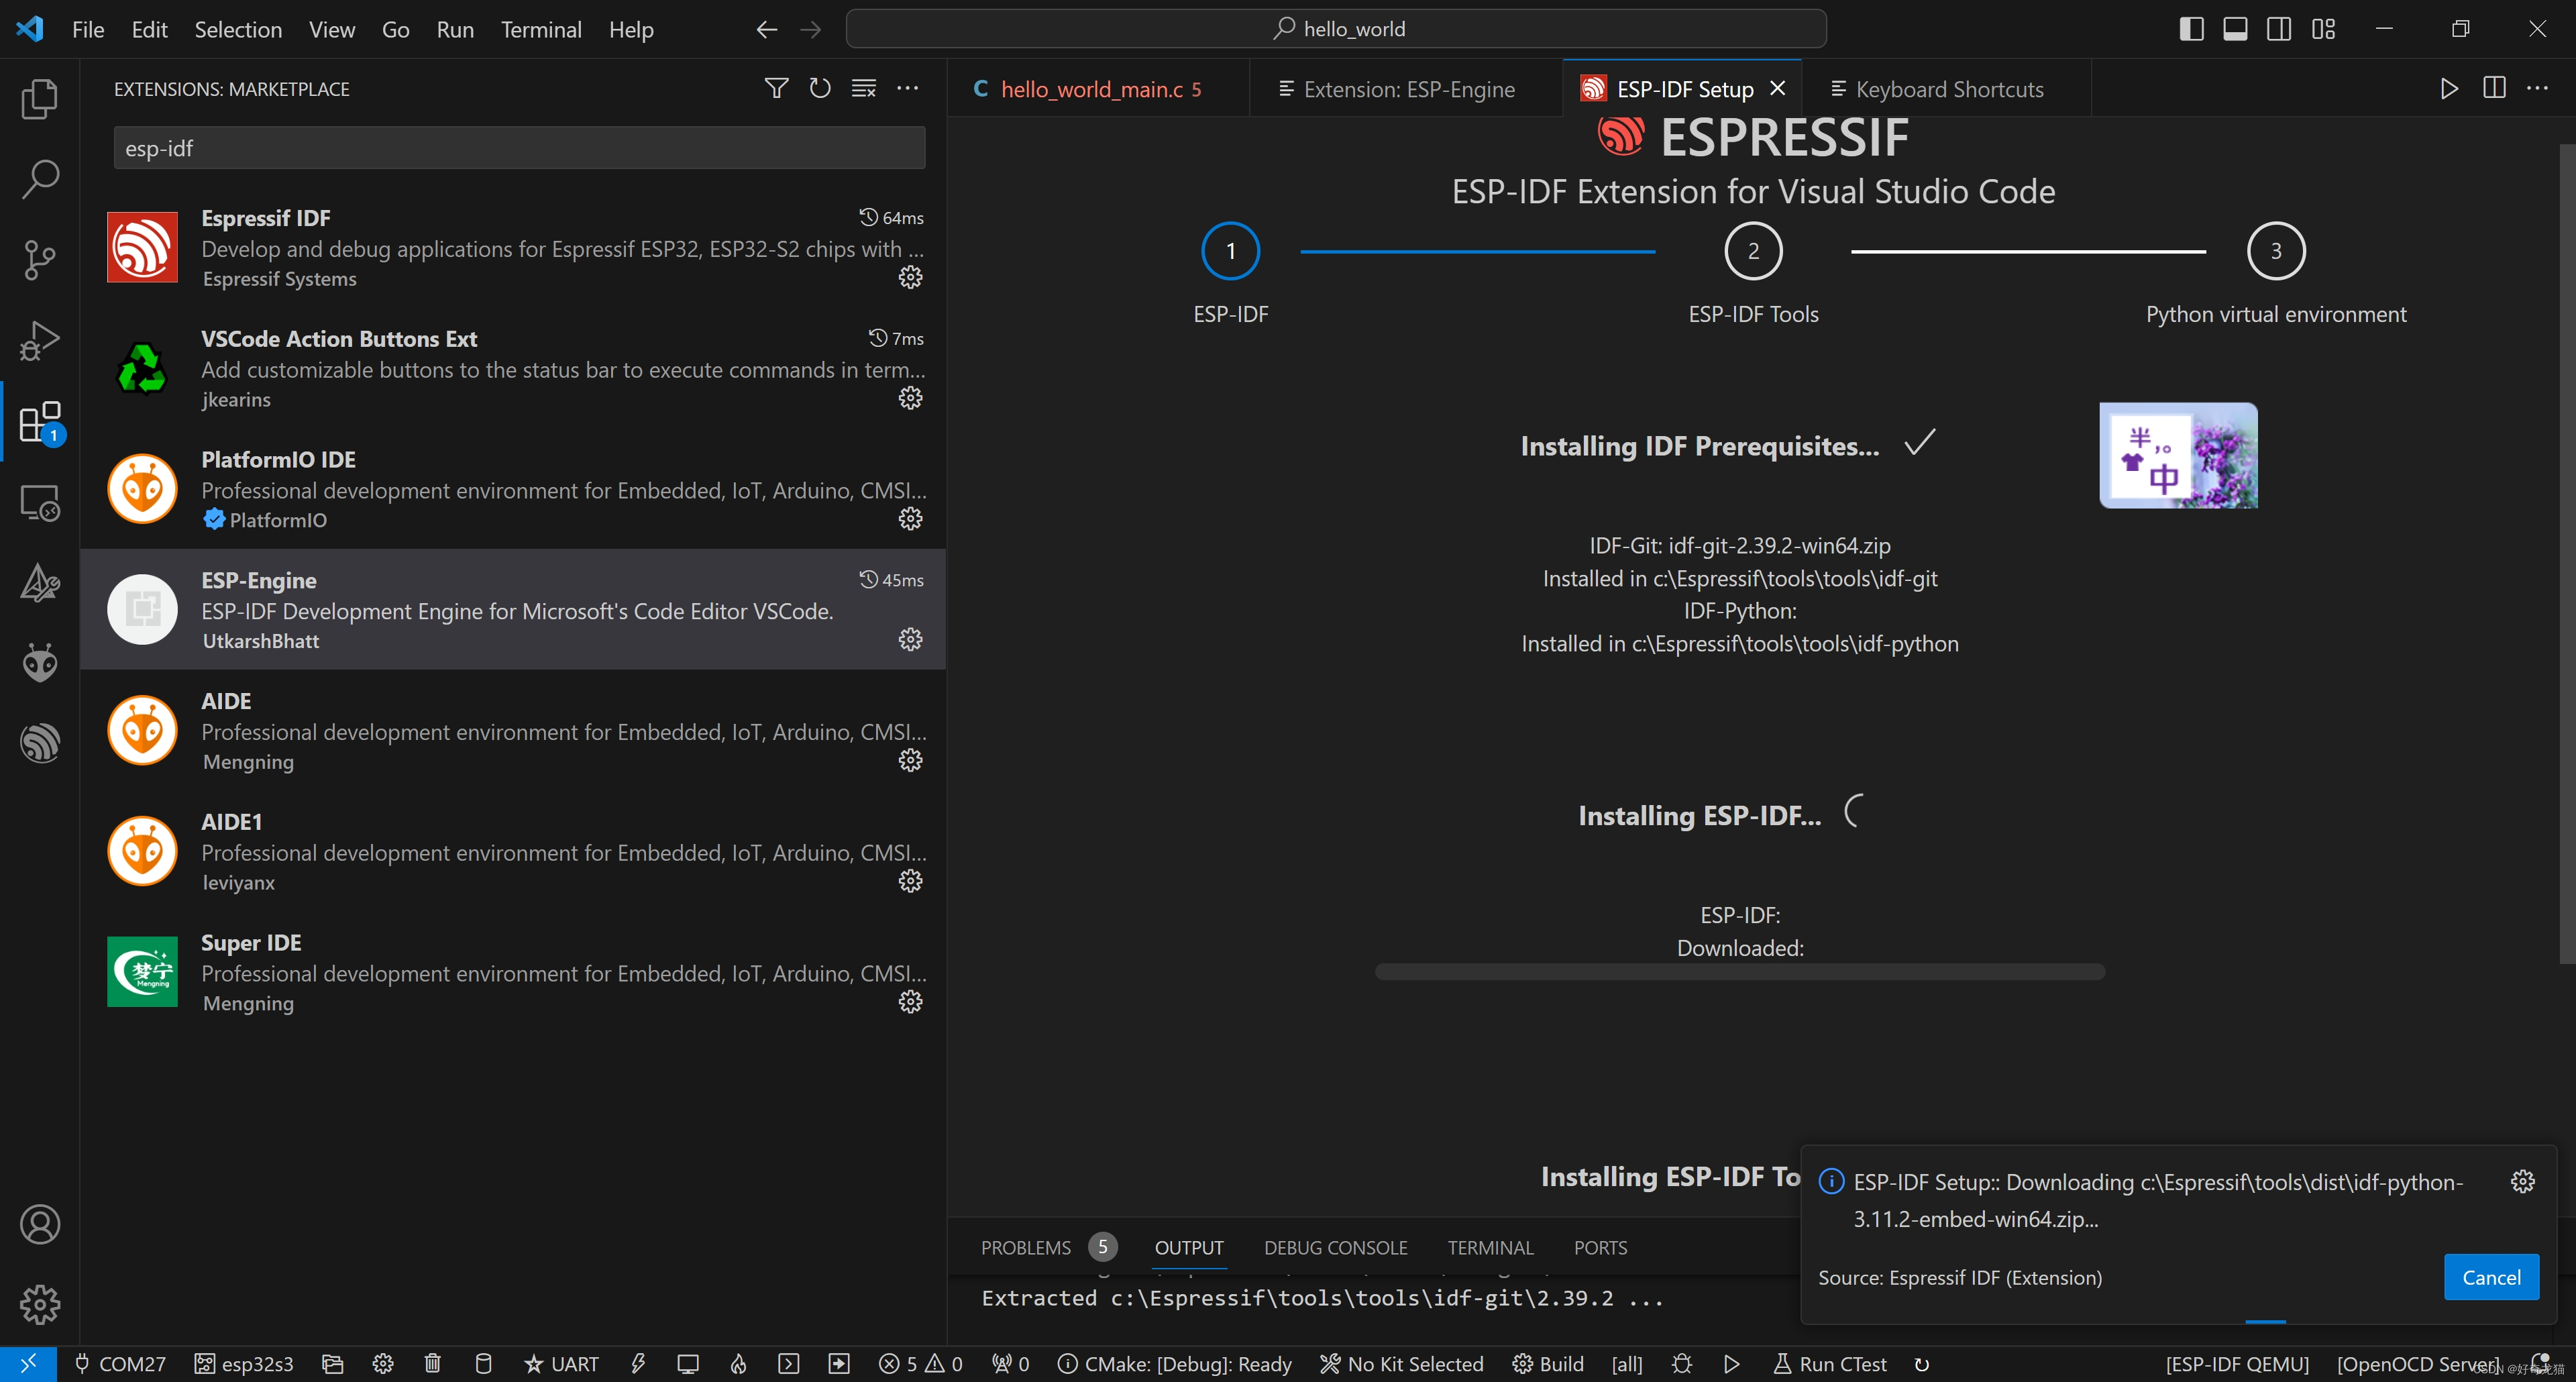Clear extensions search results
The height and width of the screenshot is (1382, 2576).
point(864,88)
